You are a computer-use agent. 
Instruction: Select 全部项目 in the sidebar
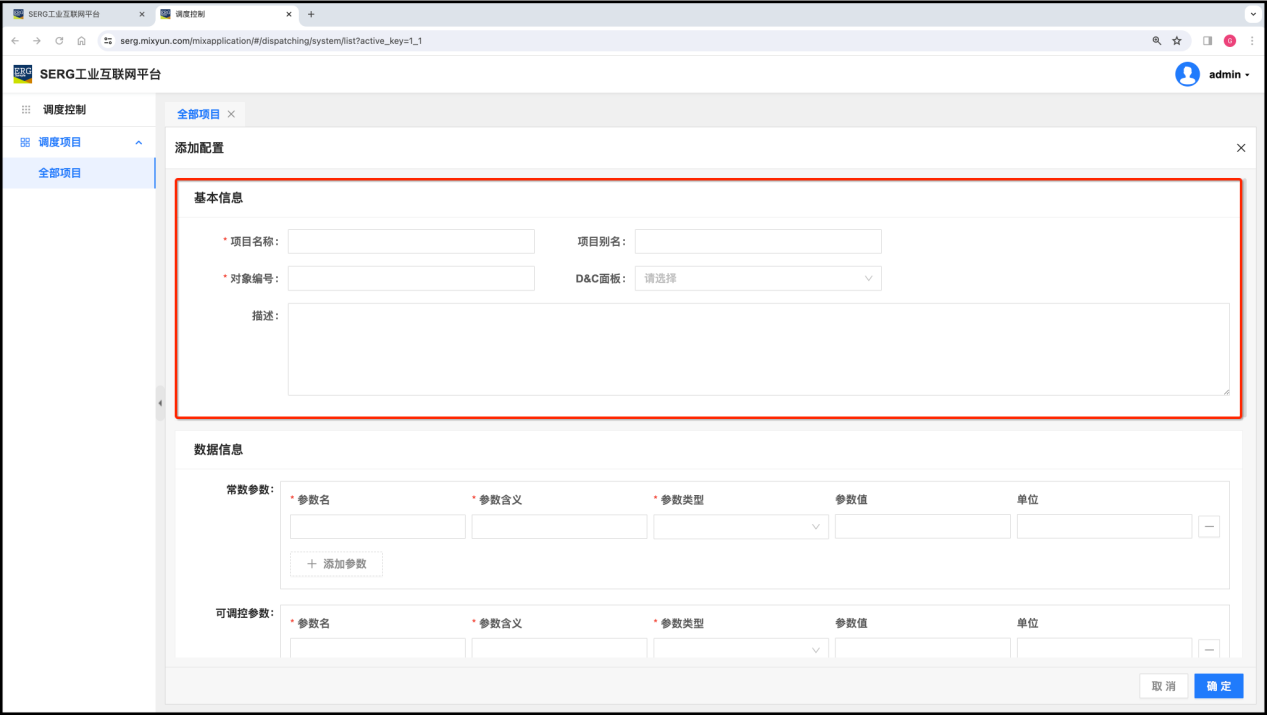pos(60,173)
